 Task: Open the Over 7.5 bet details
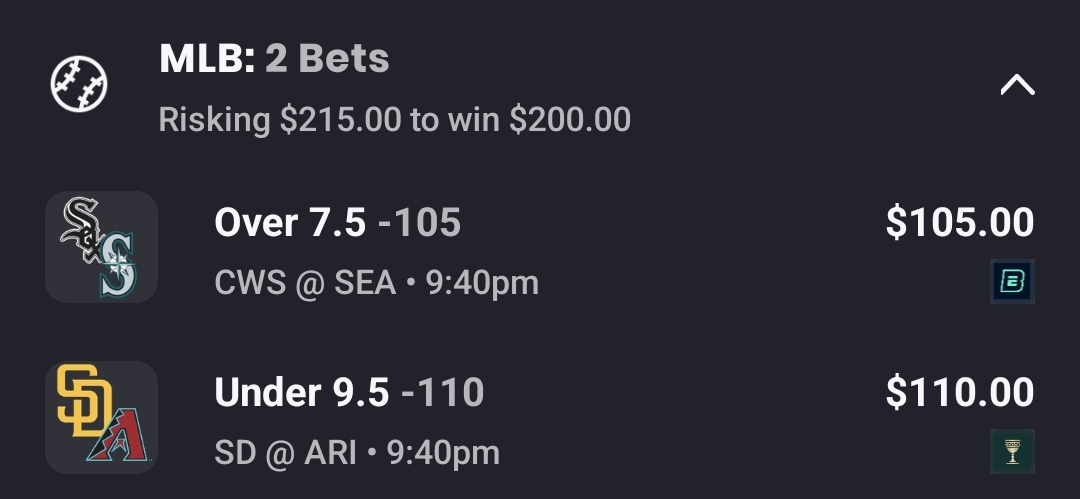point(290,223)
